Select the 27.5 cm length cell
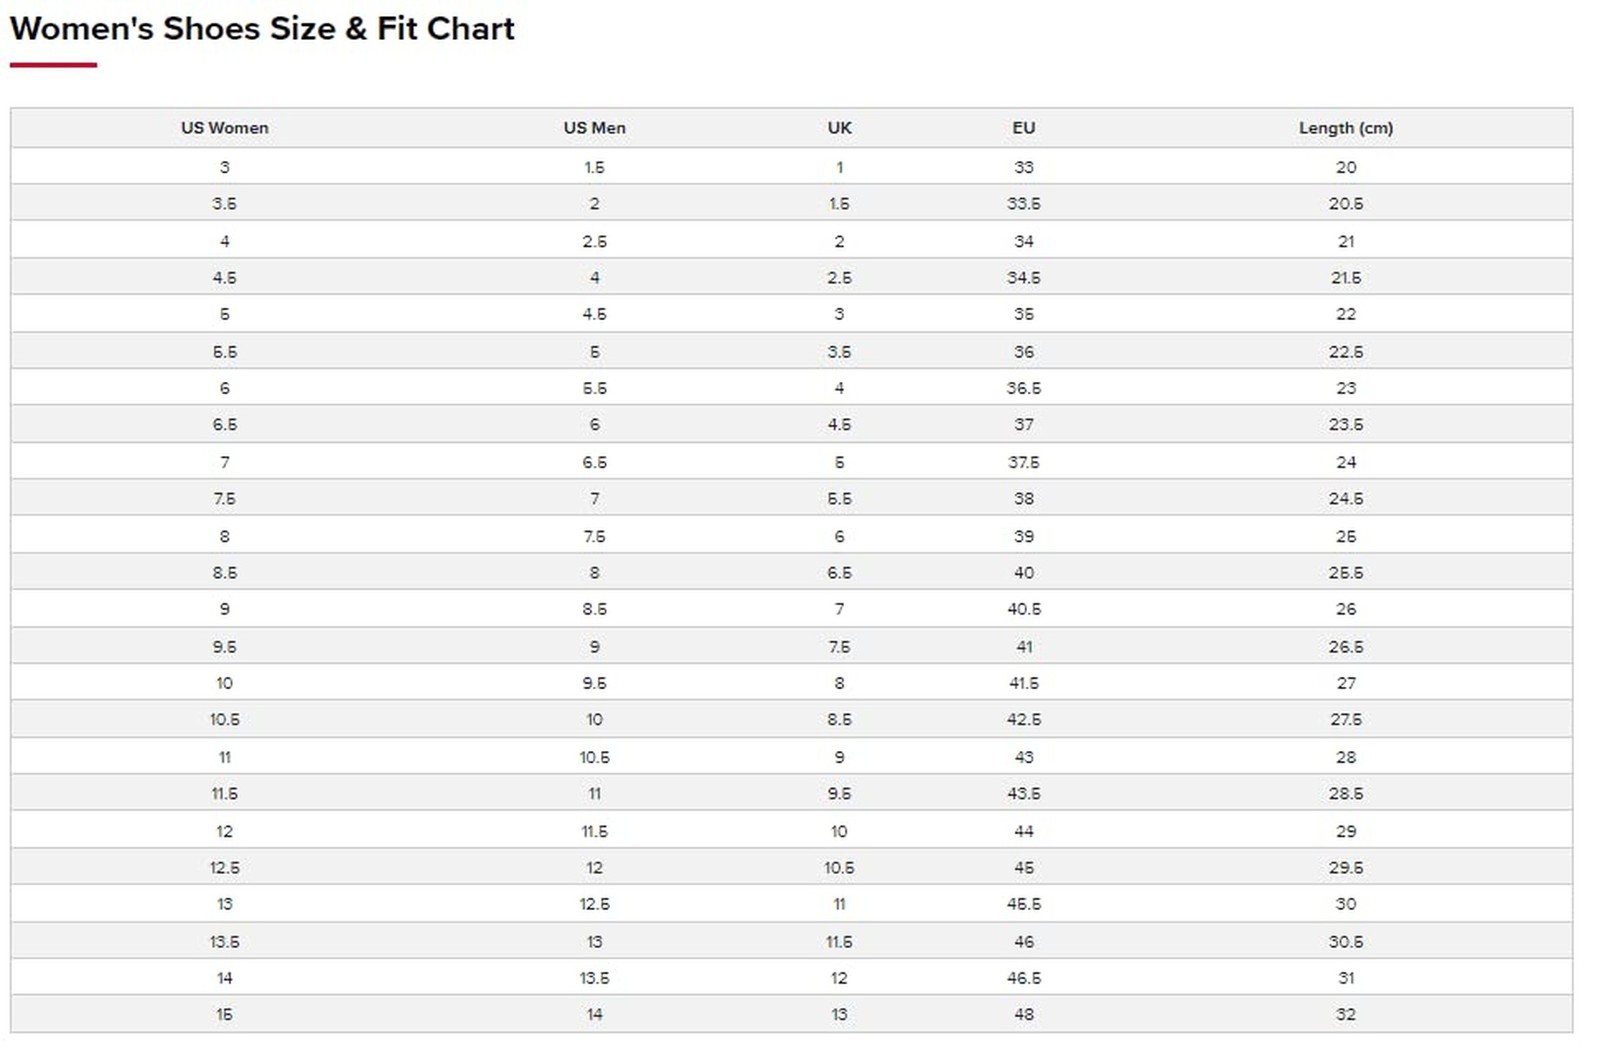 [1345, 720]
